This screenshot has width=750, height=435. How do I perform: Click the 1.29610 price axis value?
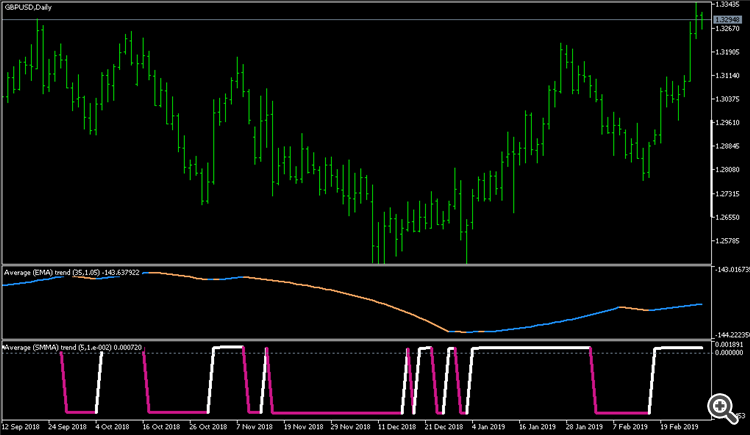coord(728,123)
